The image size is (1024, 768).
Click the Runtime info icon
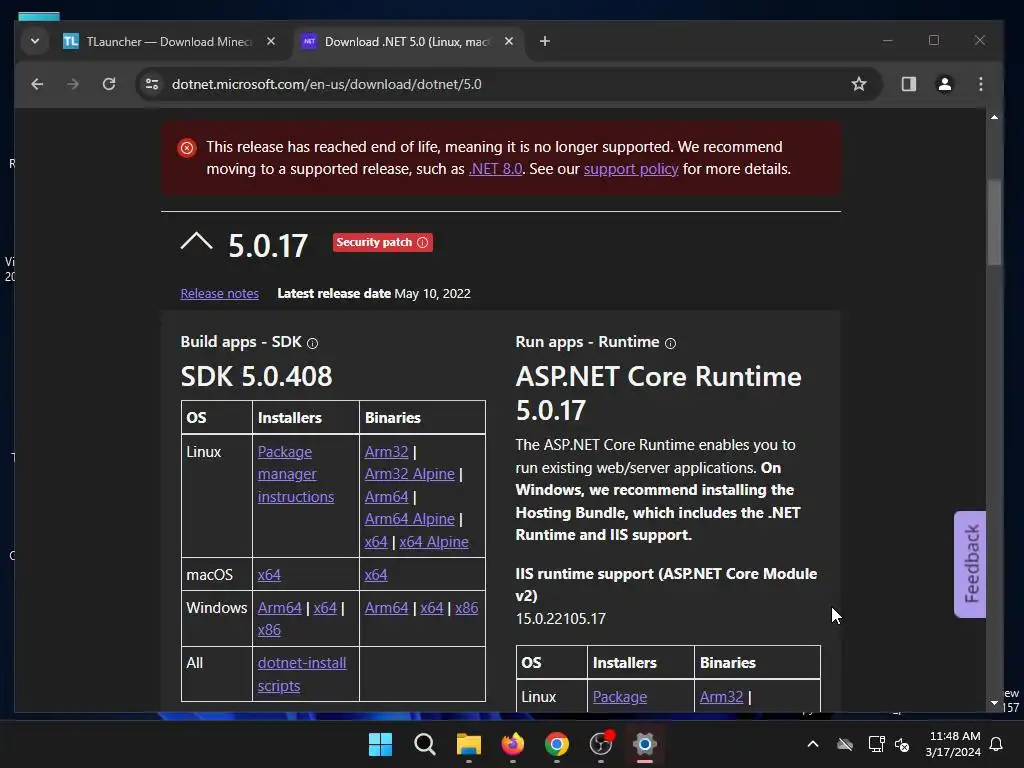point(670,344)
